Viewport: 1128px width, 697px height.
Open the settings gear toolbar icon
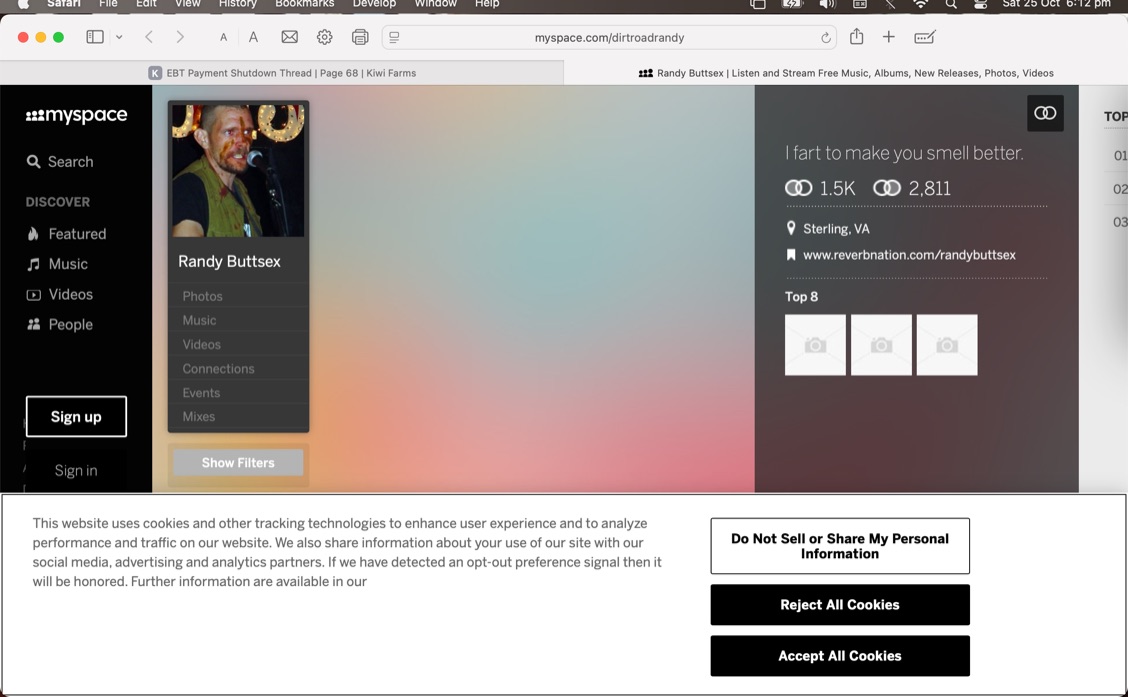324,37
